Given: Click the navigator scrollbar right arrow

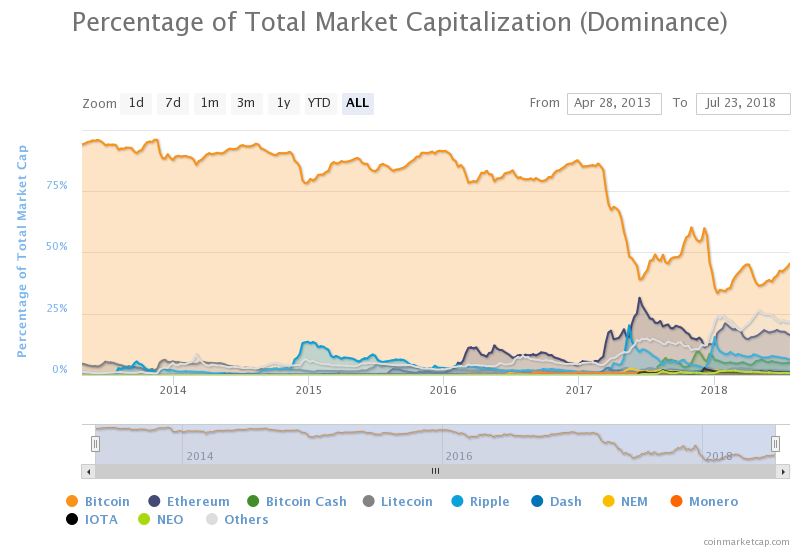Looking at the screenshot, I should [783, 471].
